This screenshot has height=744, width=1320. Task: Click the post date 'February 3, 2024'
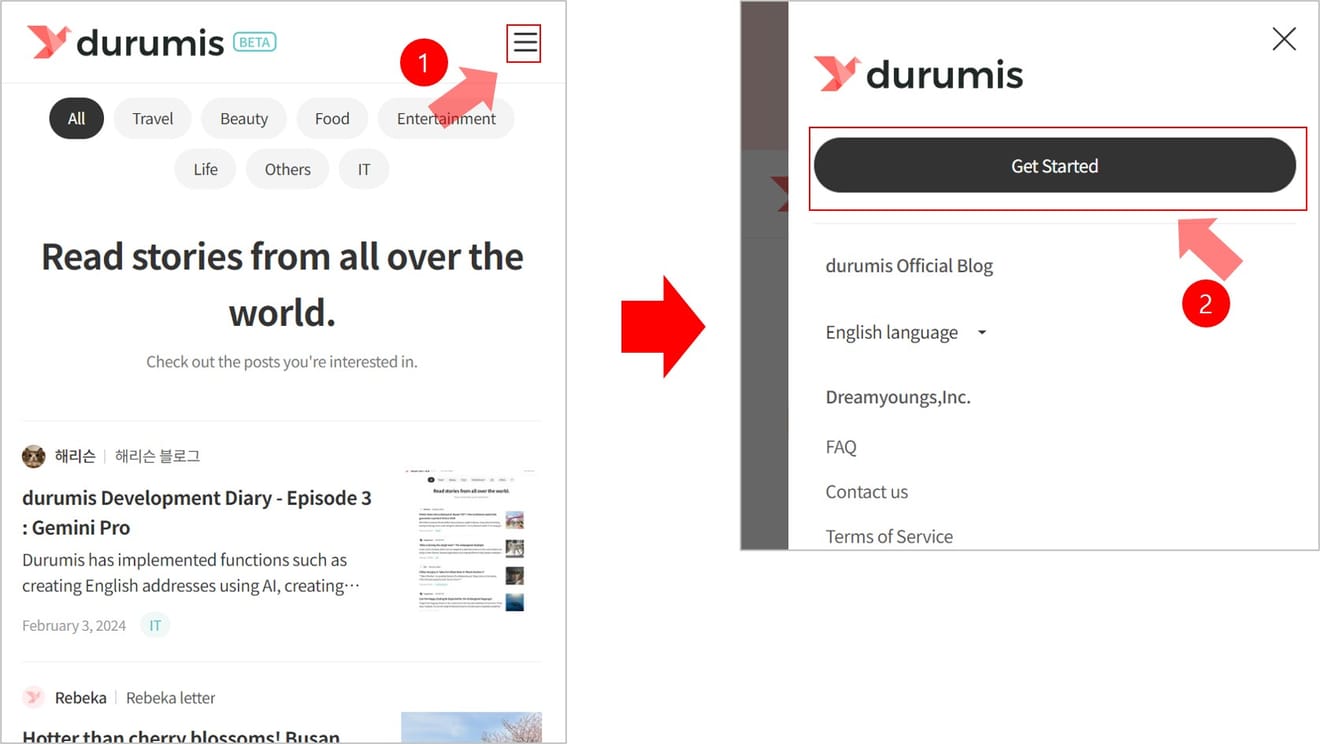(x=74, y=626)
